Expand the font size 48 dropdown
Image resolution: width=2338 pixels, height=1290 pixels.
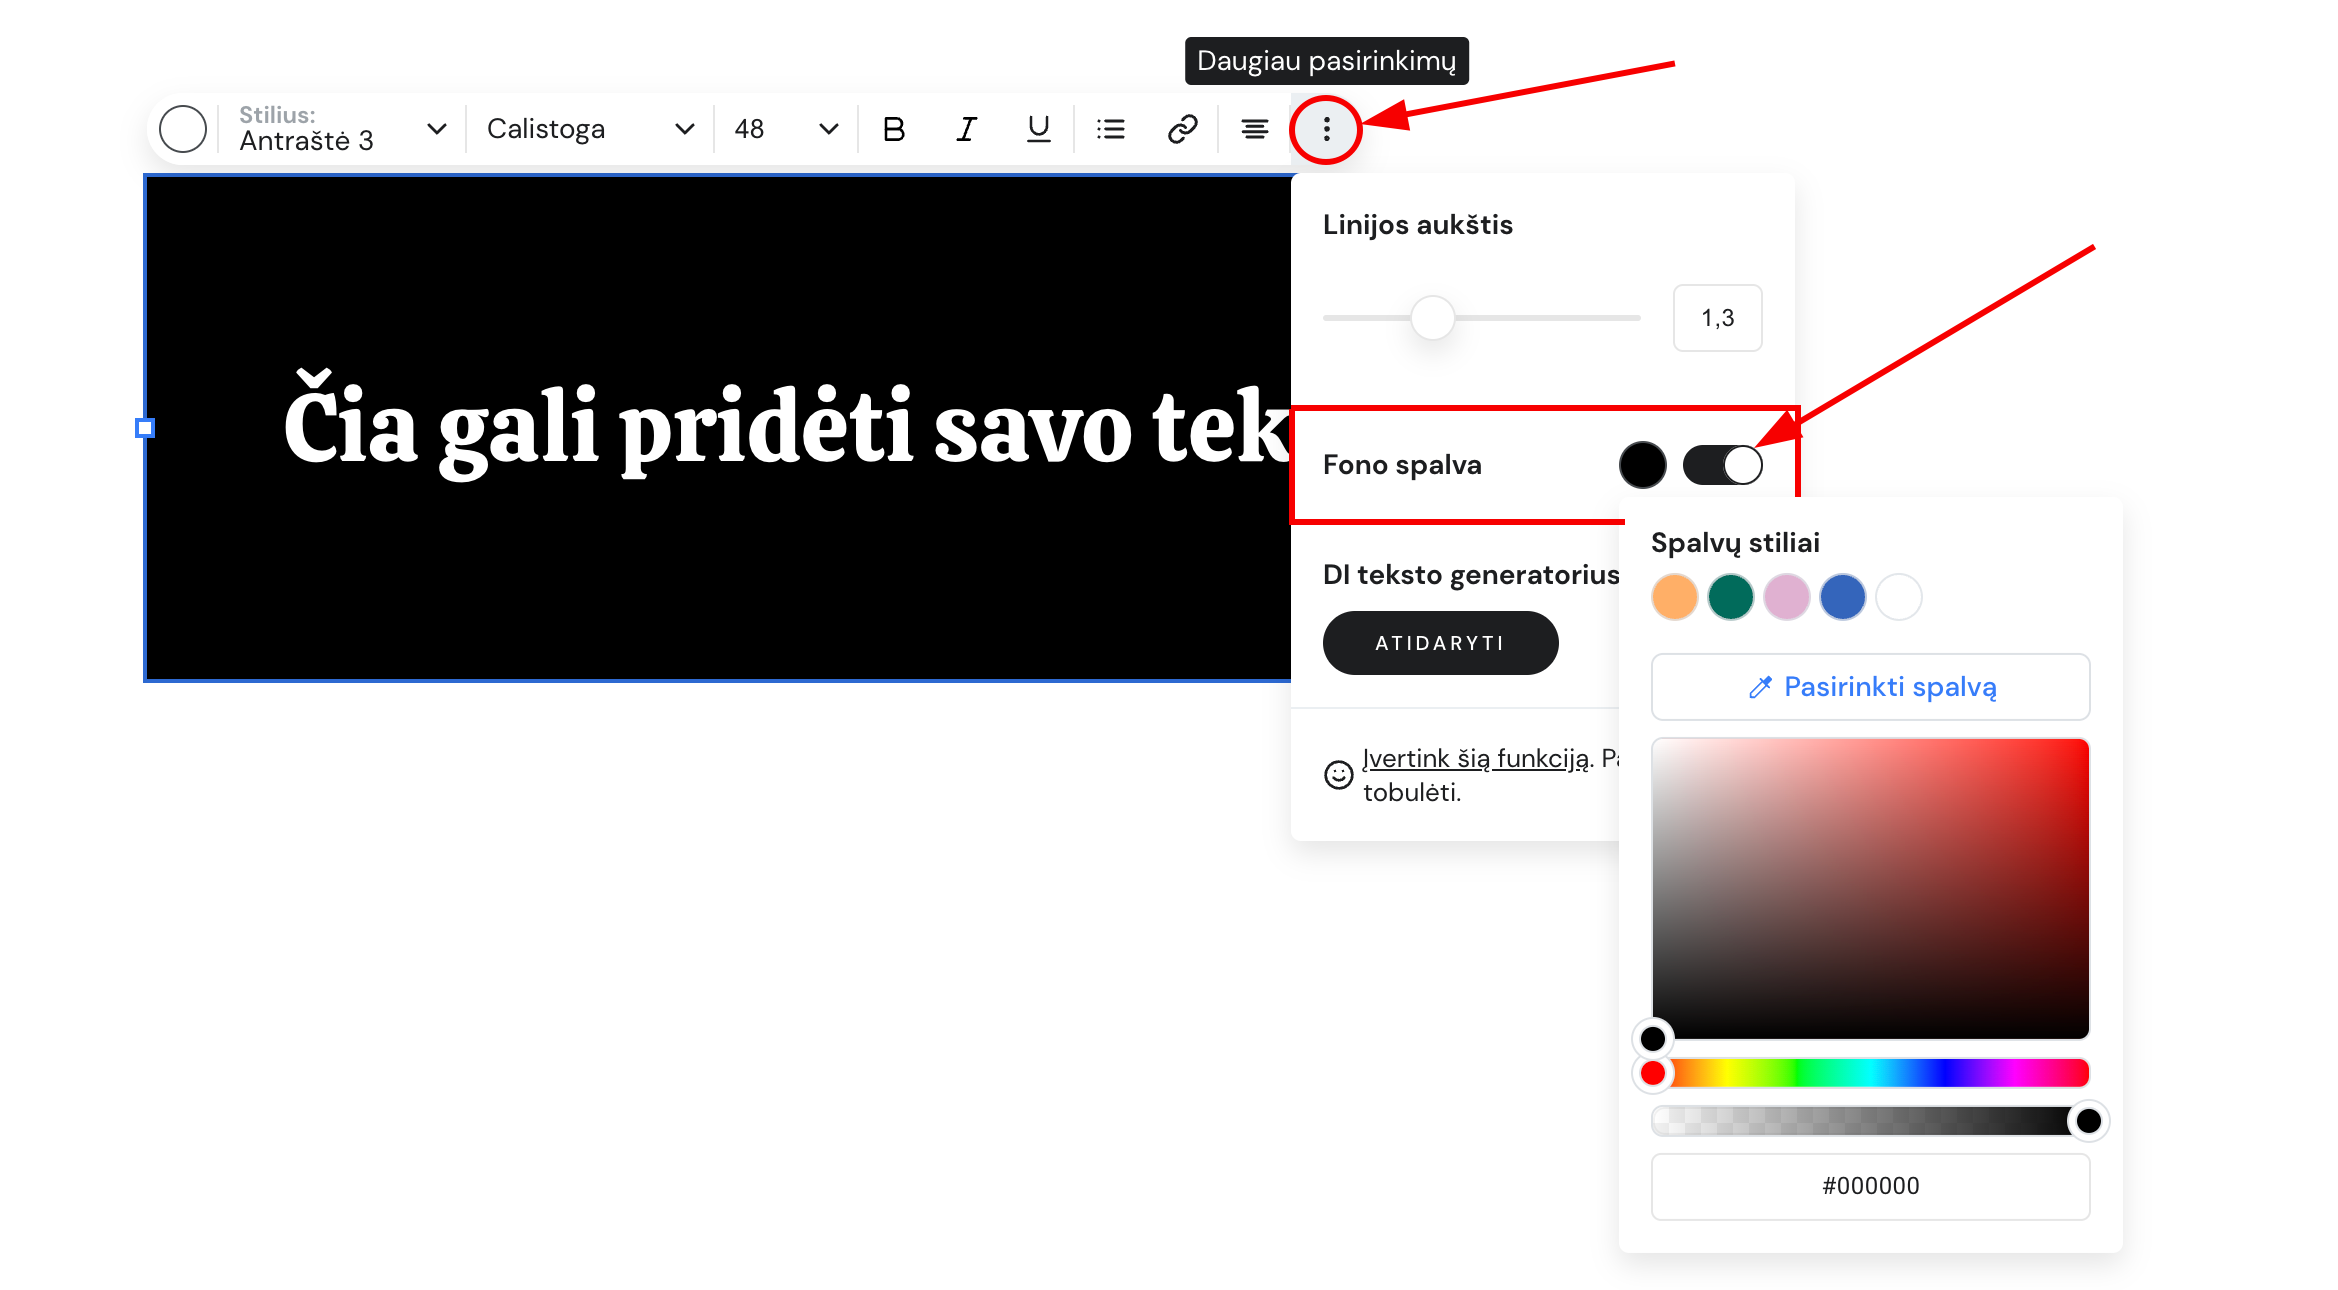click(x=786, y=129)
